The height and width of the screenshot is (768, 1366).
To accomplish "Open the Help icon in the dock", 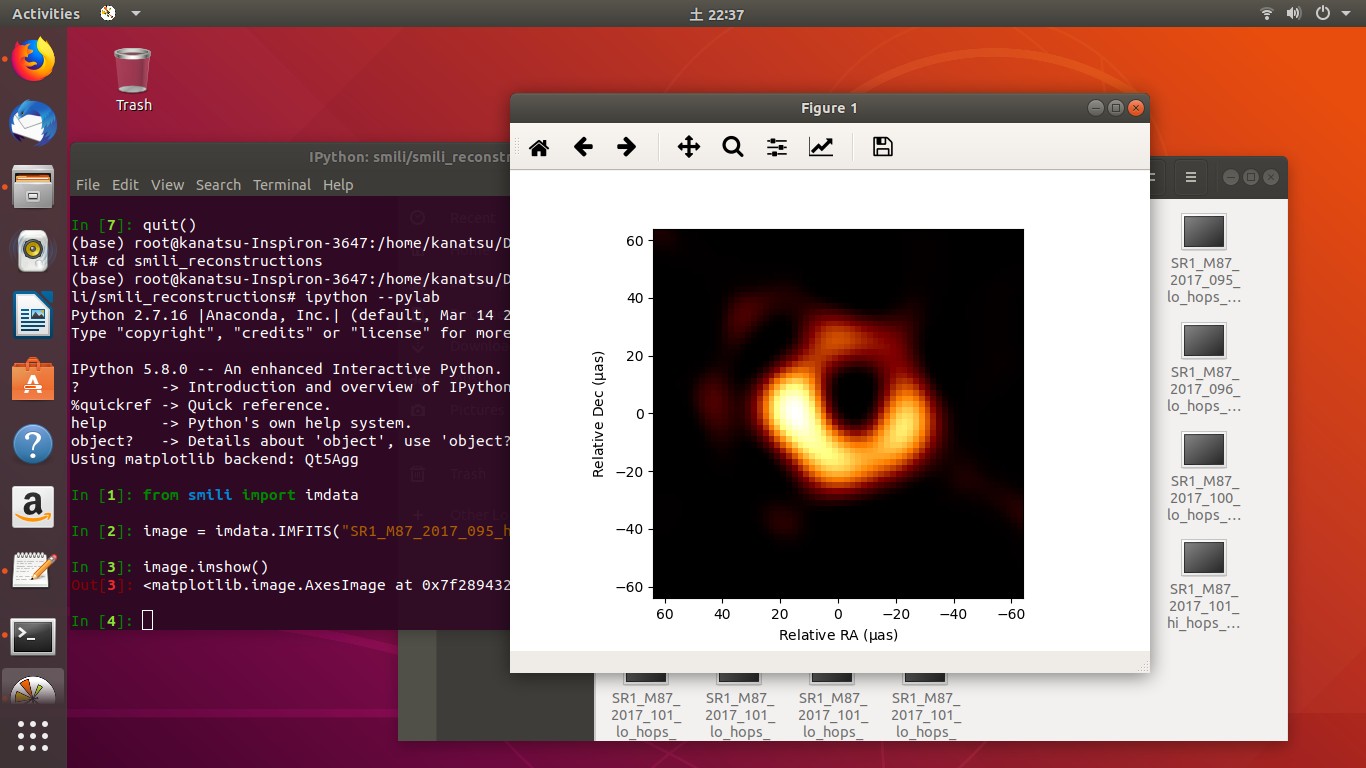I will coord(33,443).
